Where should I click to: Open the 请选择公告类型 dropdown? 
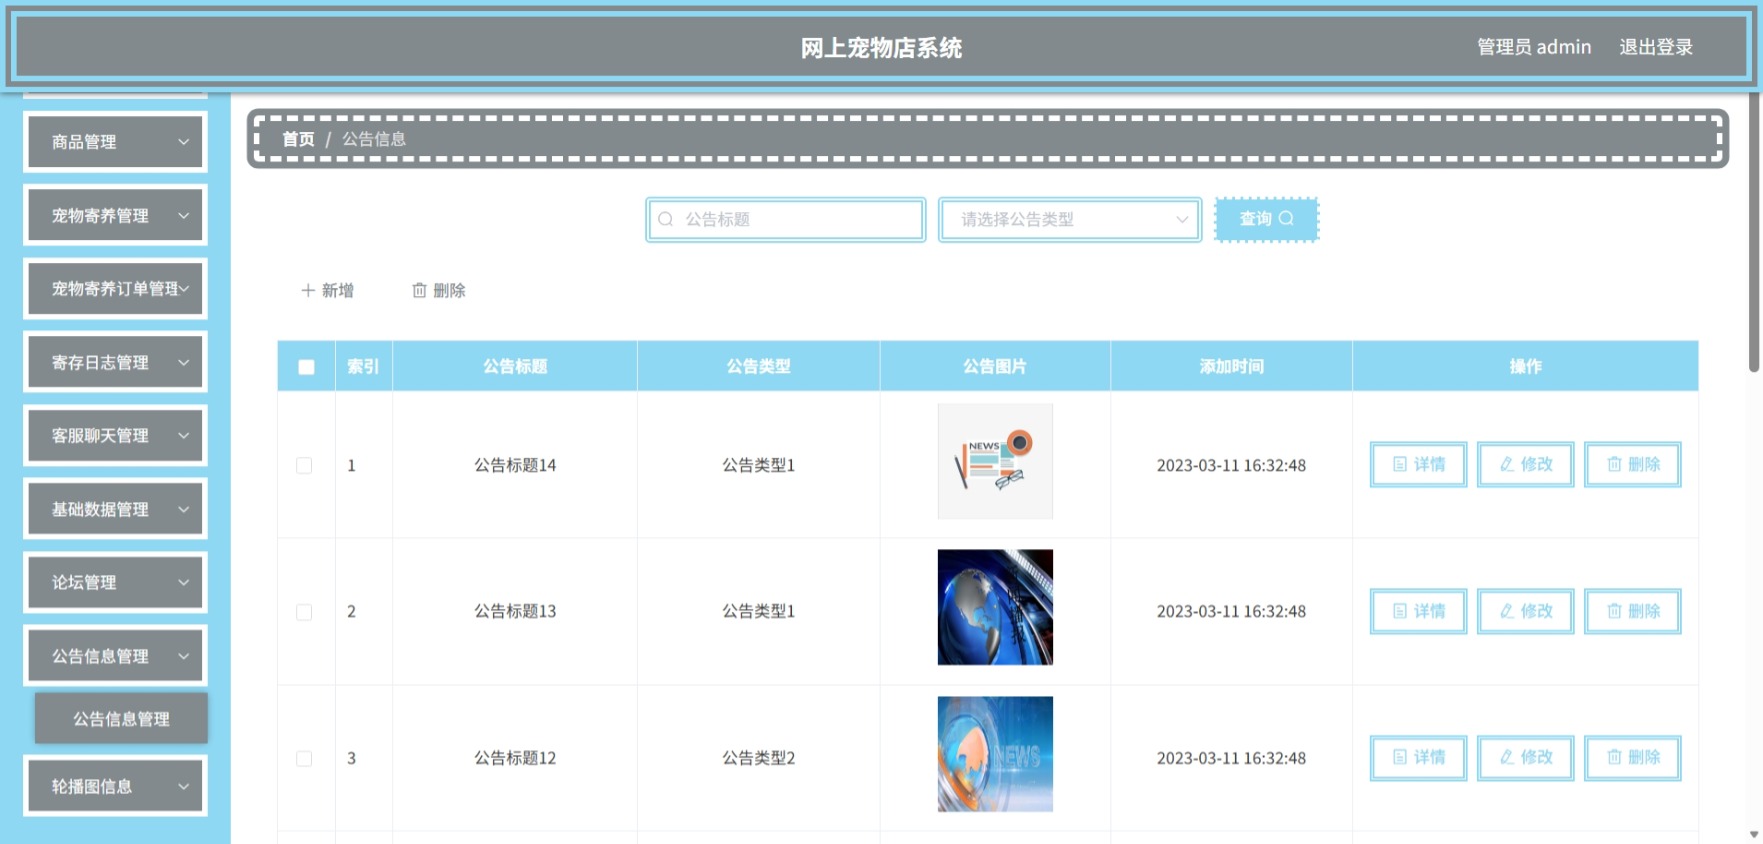(1070, 219)
